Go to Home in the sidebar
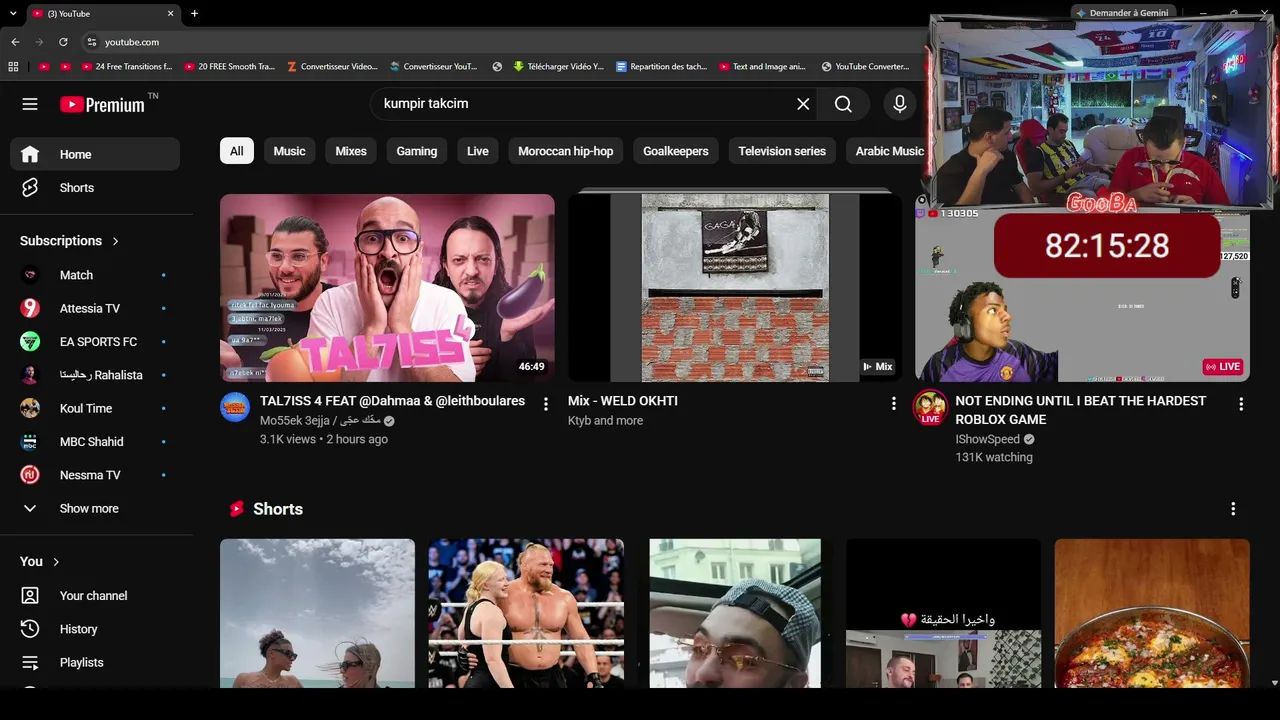The width and height of the screenshot is (1280, 720). tap(95, 154)
